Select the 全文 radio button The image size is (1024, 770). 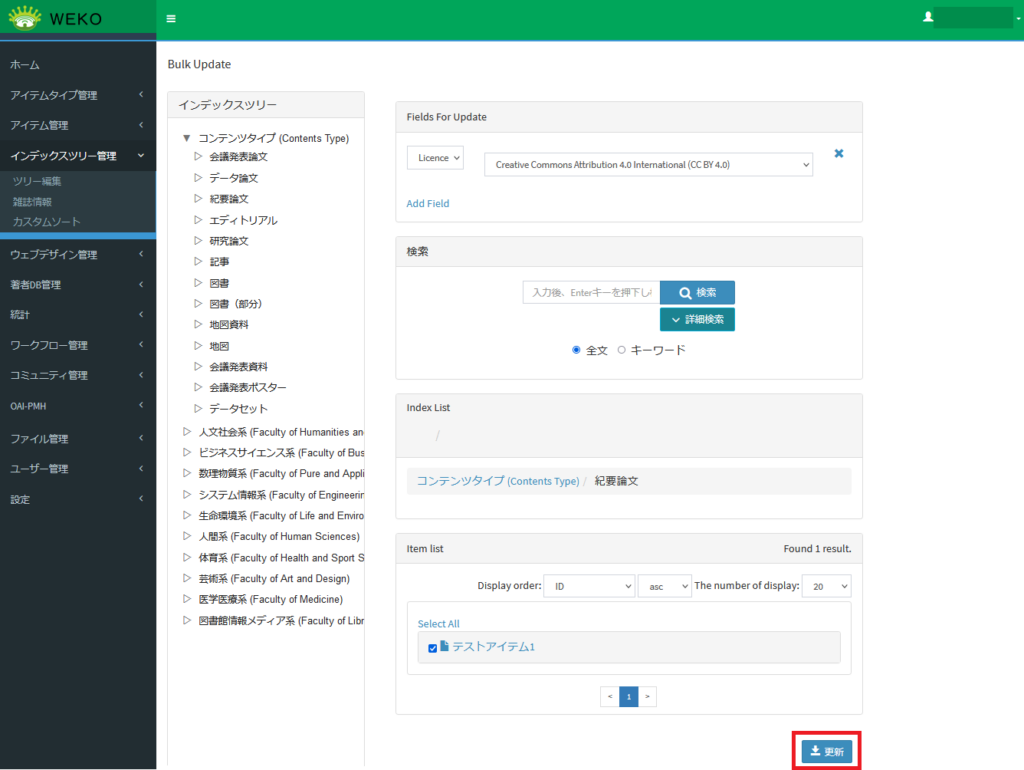click(576, 350)
